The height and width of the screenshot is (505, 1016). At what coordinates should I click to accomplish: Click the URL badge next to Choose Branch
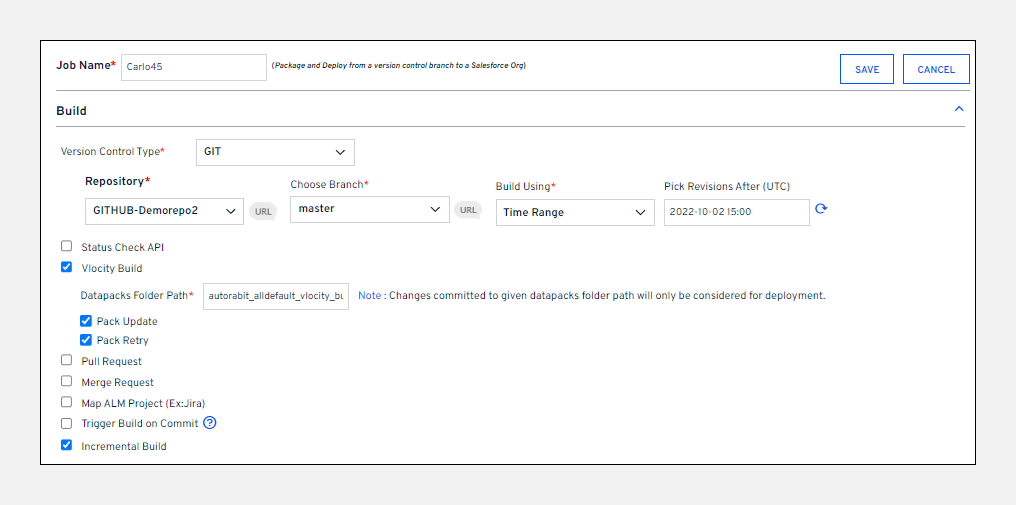coord(468,210)
